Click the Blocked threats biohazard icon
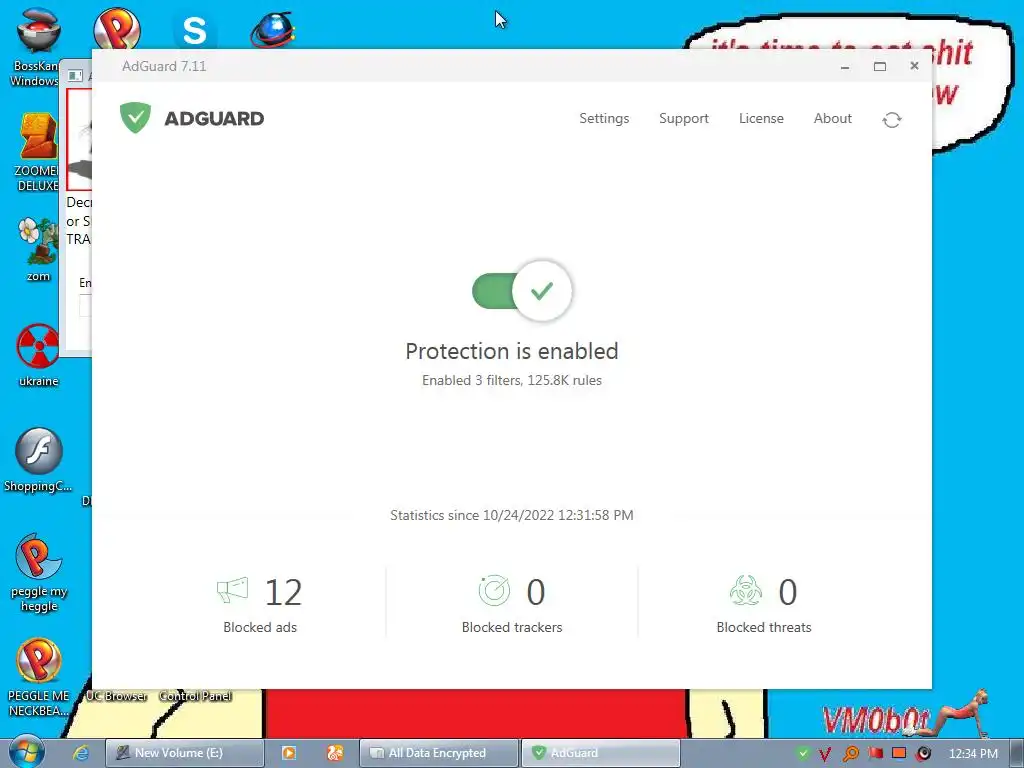Viewport: 1024px width, 768px height. click(x=746, y=590)
